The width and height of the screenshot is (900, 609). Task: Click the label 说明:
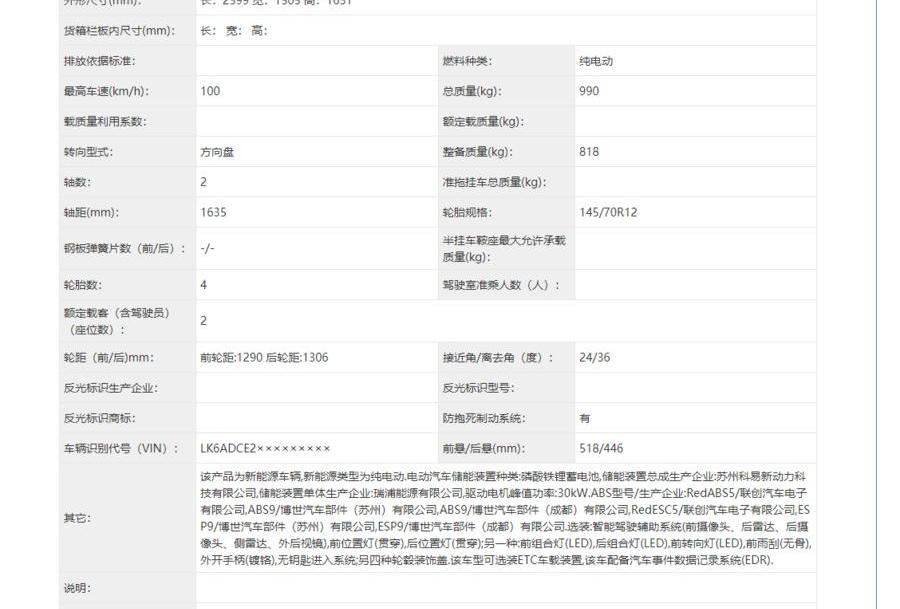[x=77, y=588]
